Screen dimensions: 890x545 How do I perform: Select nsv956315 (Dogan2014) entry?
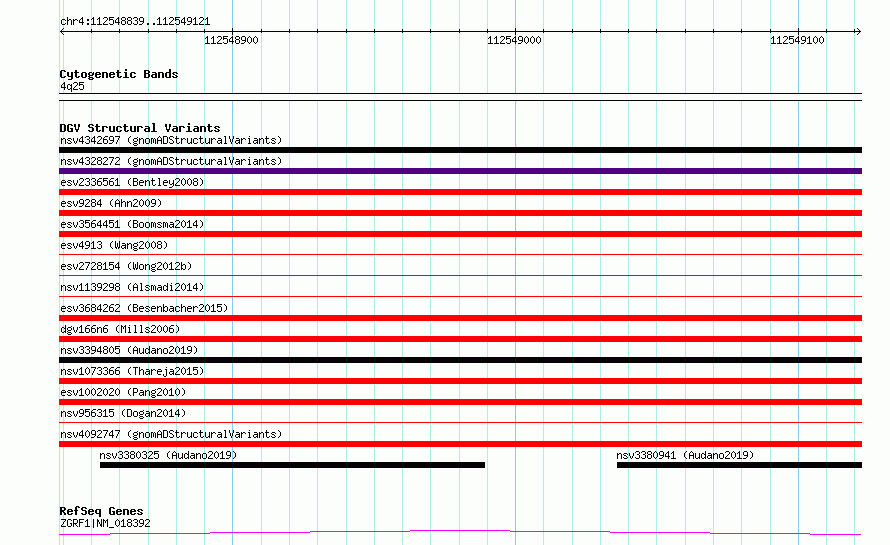click(123, 413)
